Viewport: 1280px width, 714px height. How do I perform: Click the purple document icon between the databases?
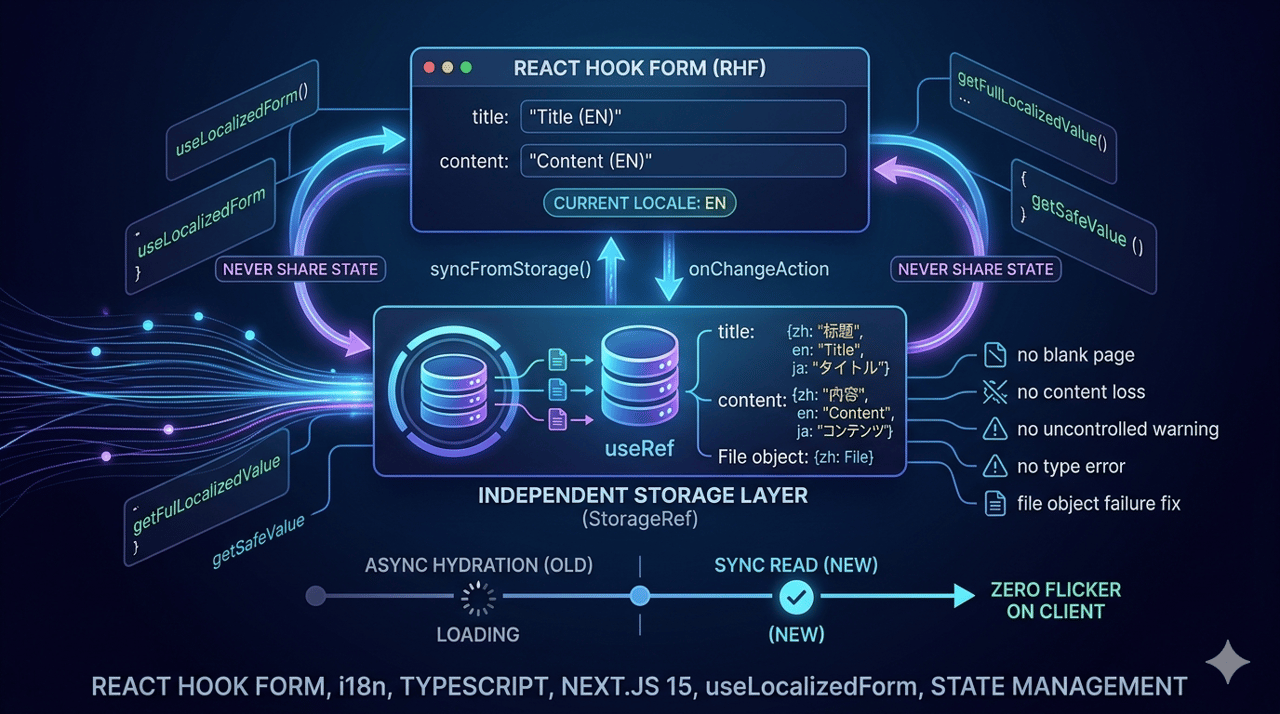[x=557, y=420]
